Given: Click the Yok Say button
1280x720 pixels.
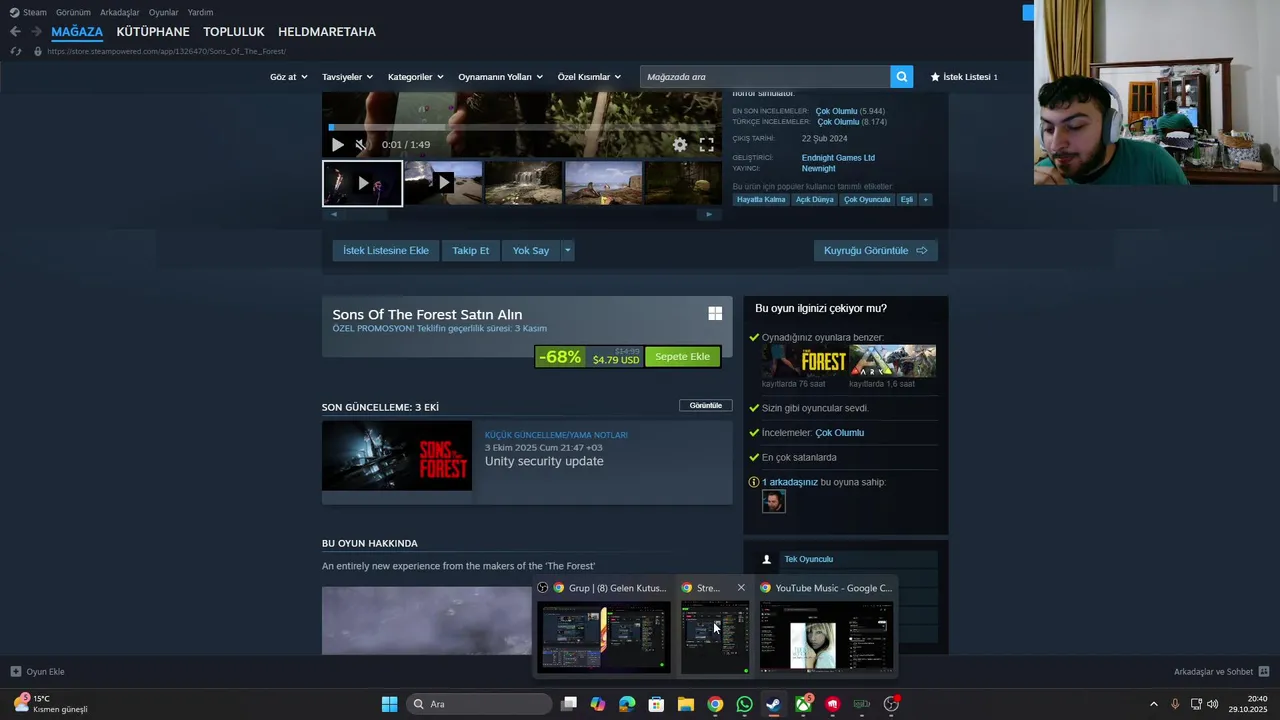Looking at the screenshot, I should click(531, 250).
